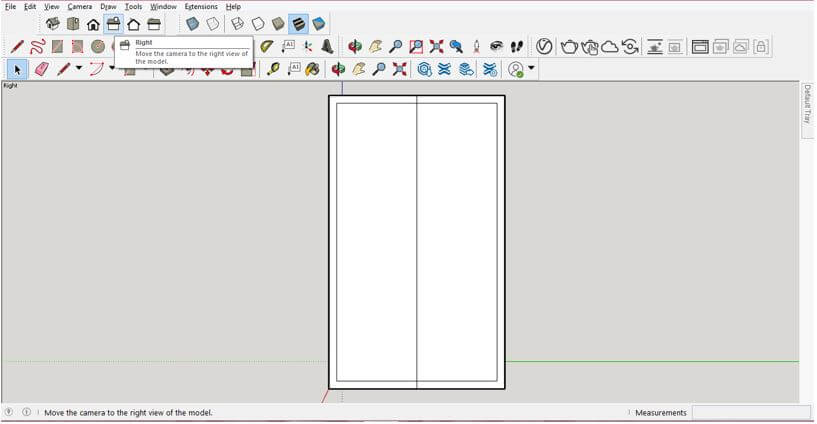This screenshot has height=424, width=817.
Task: Select the Tape Measure tool
Action: [x=273, y=69]
